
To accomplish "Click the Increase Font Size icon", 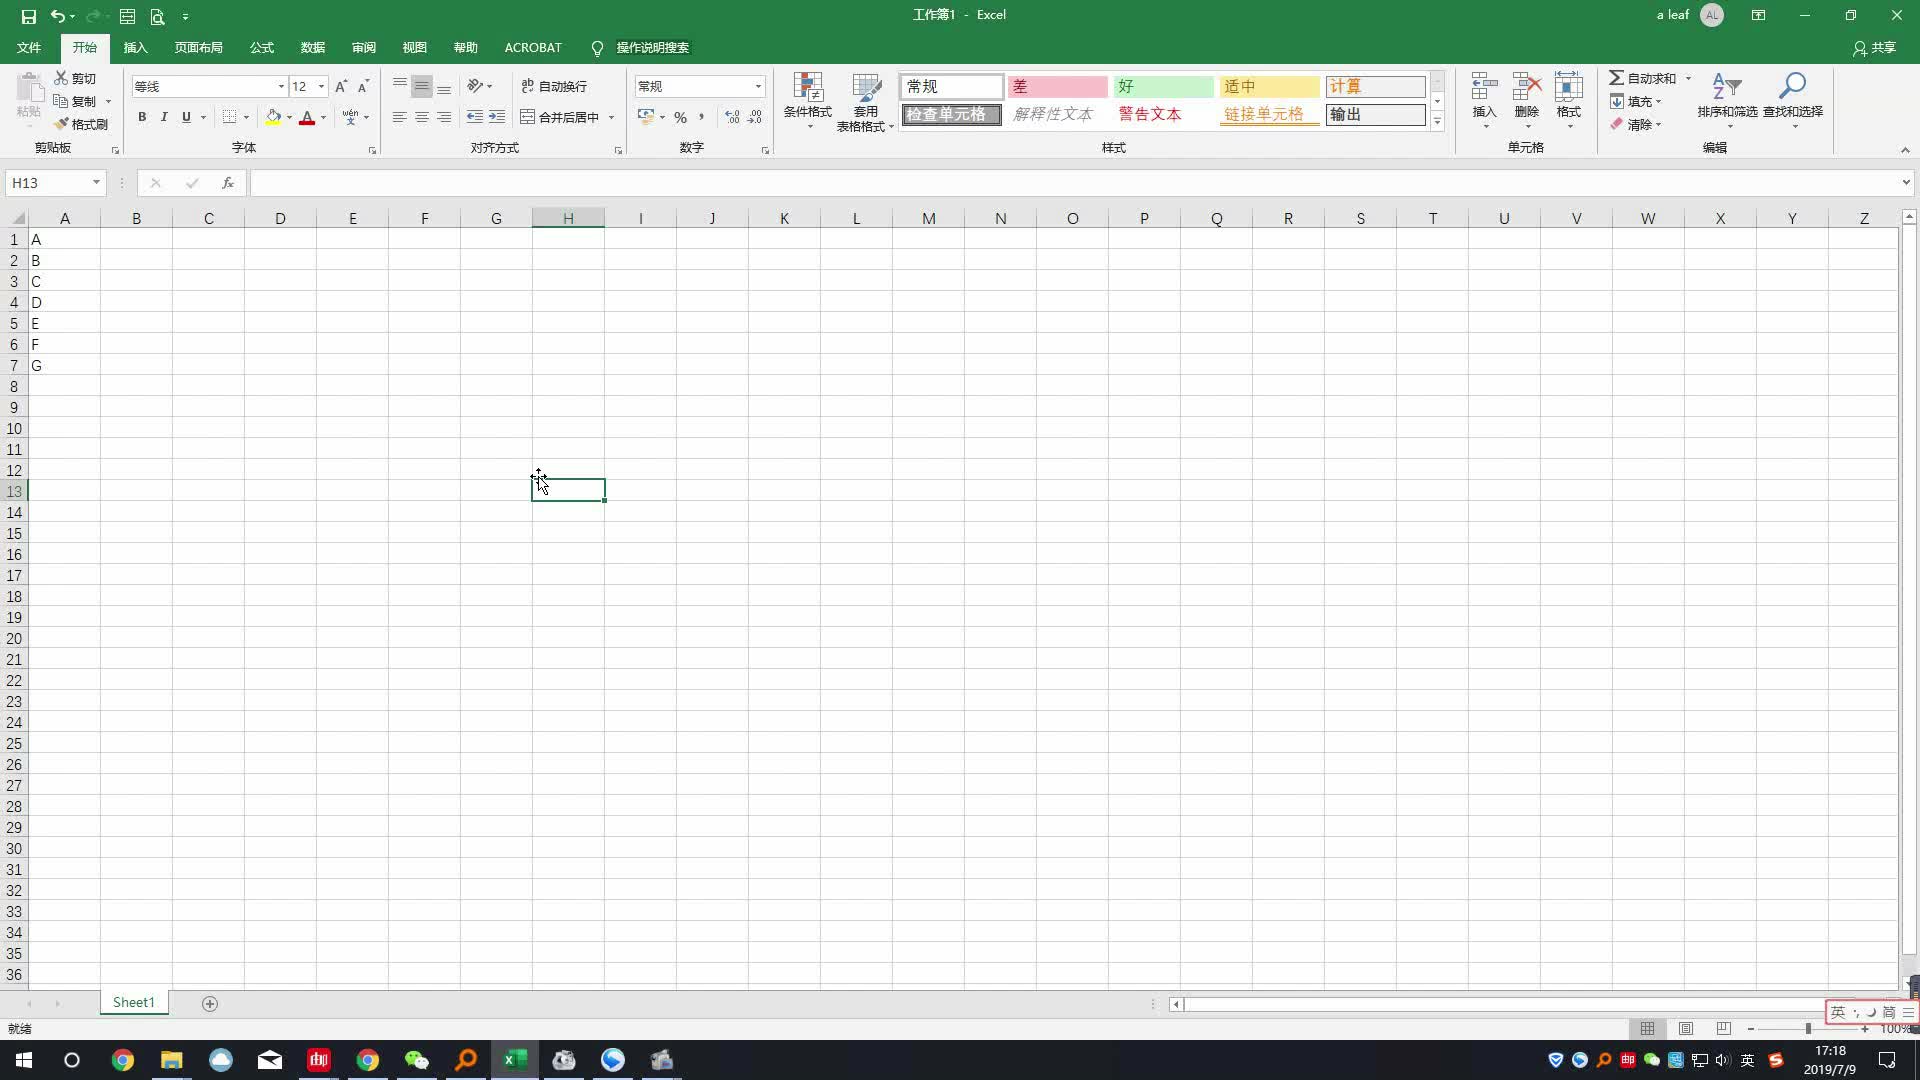I will pos(341,87).
